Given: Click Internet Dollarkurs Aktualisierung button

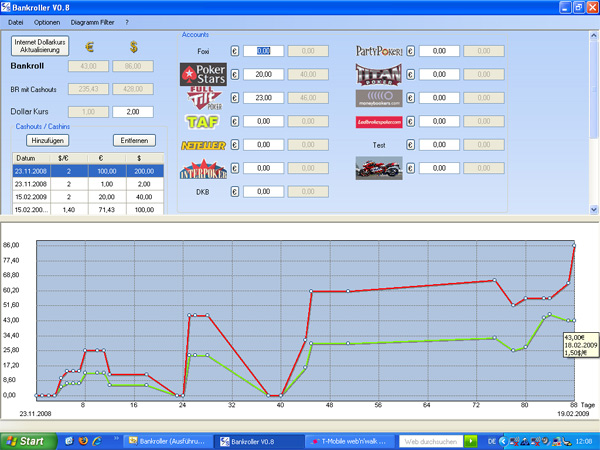Looking at the screenshot, I should click(x=40, y=46).
